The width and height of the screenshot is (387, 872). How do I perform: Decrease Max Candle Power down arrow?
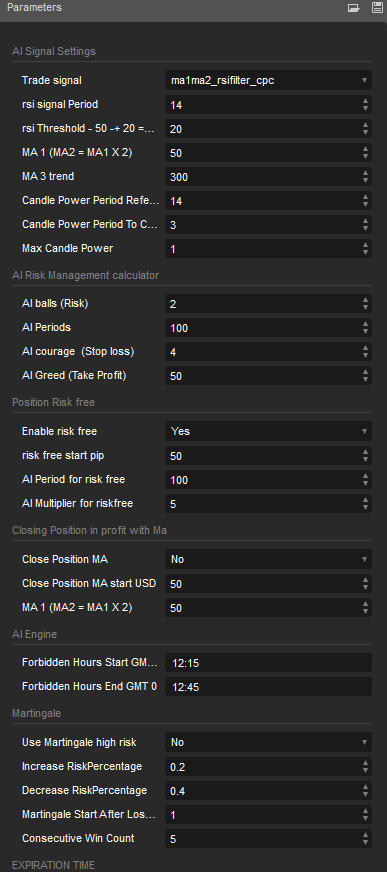[365, 252]
